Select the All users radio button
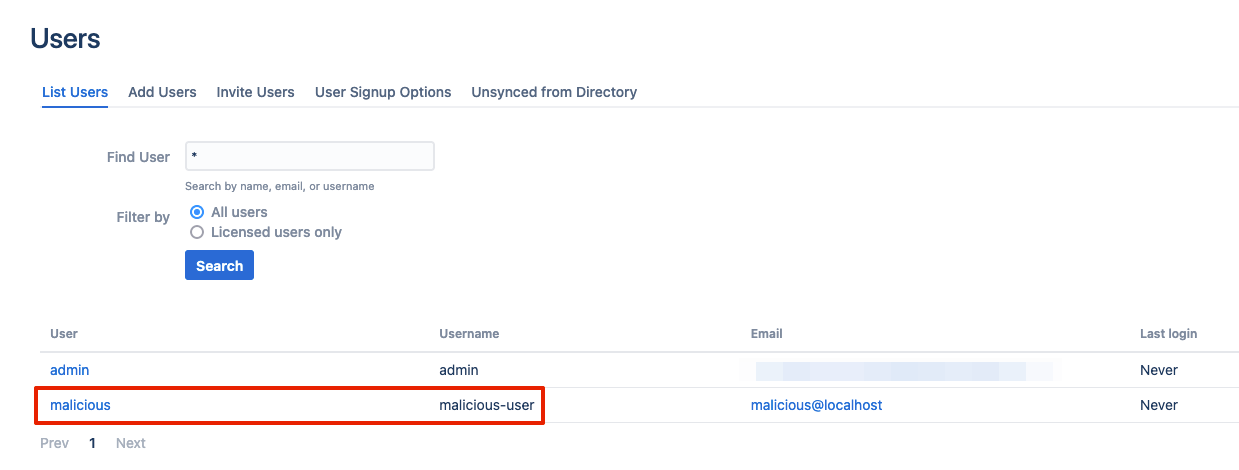Viewport: 1239px width, 470px height. (197, 212)
